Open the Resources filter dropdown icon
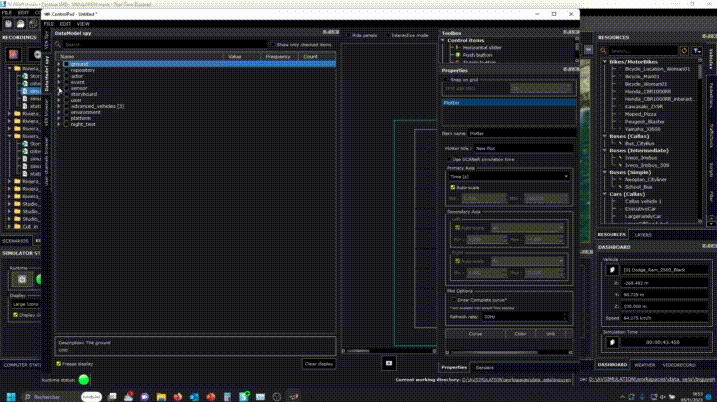This screenshot has height=402, width=717. [x=697, y=51]
